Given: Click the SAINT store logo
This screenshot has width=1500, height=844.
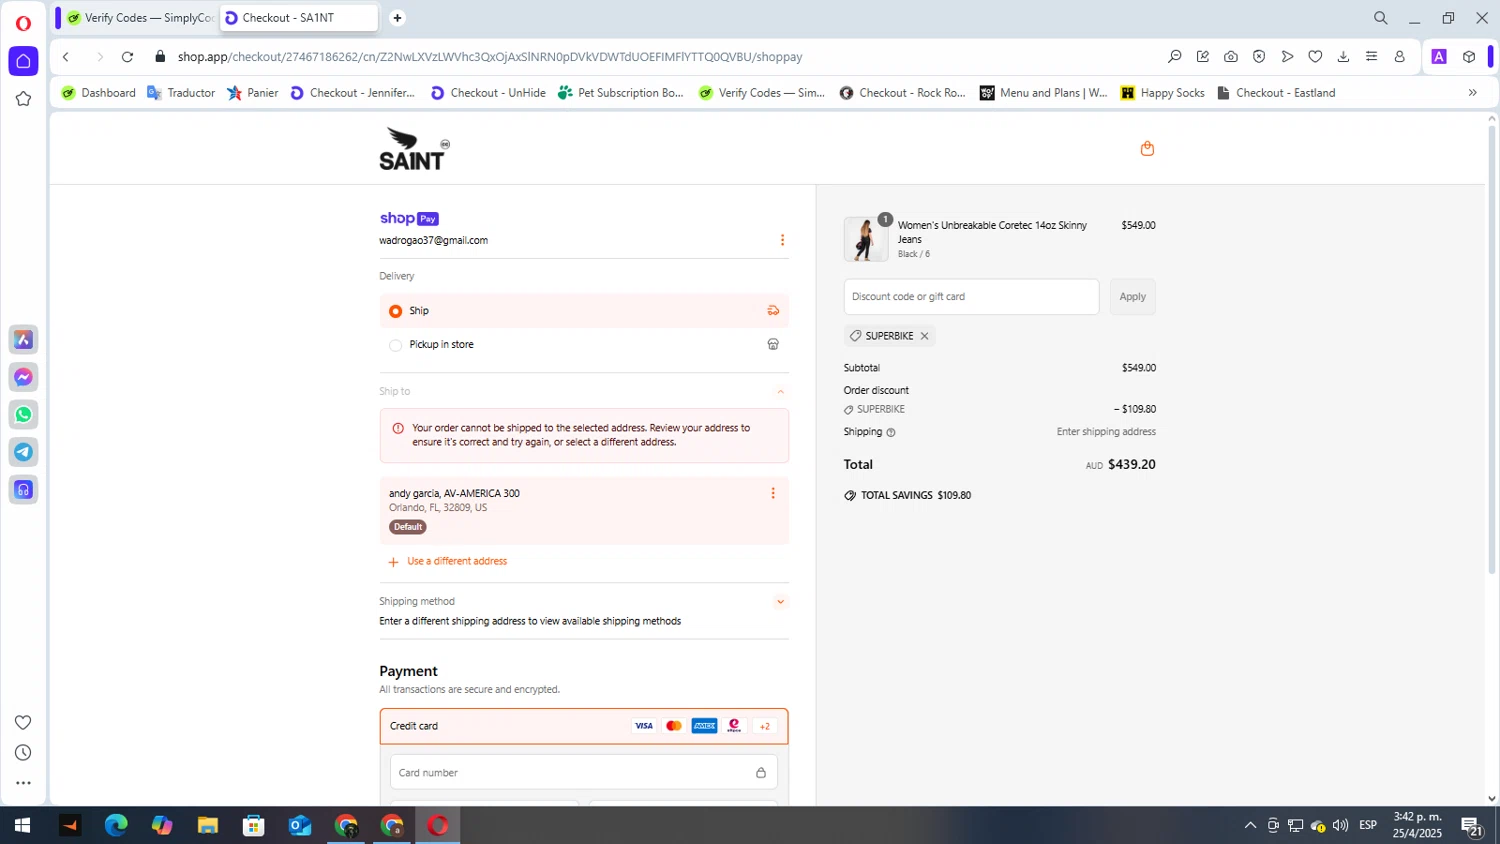Looking at the screenshot, I should [x=414, y=149].
